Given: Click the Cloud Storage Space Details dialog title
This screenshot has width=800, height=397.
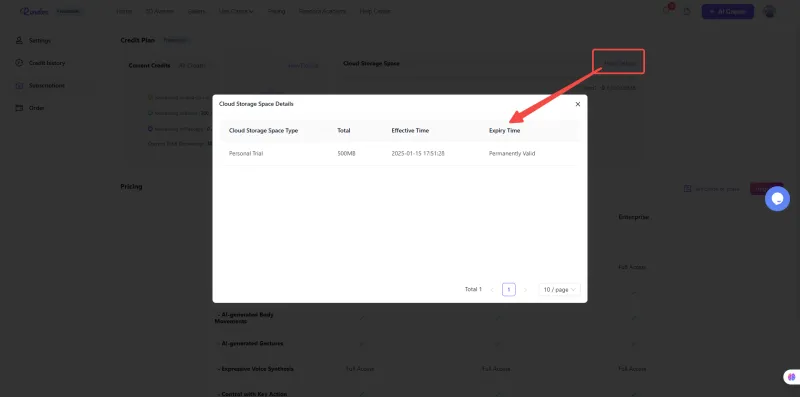Looking at the screenshot, I should tap(256, 104).
